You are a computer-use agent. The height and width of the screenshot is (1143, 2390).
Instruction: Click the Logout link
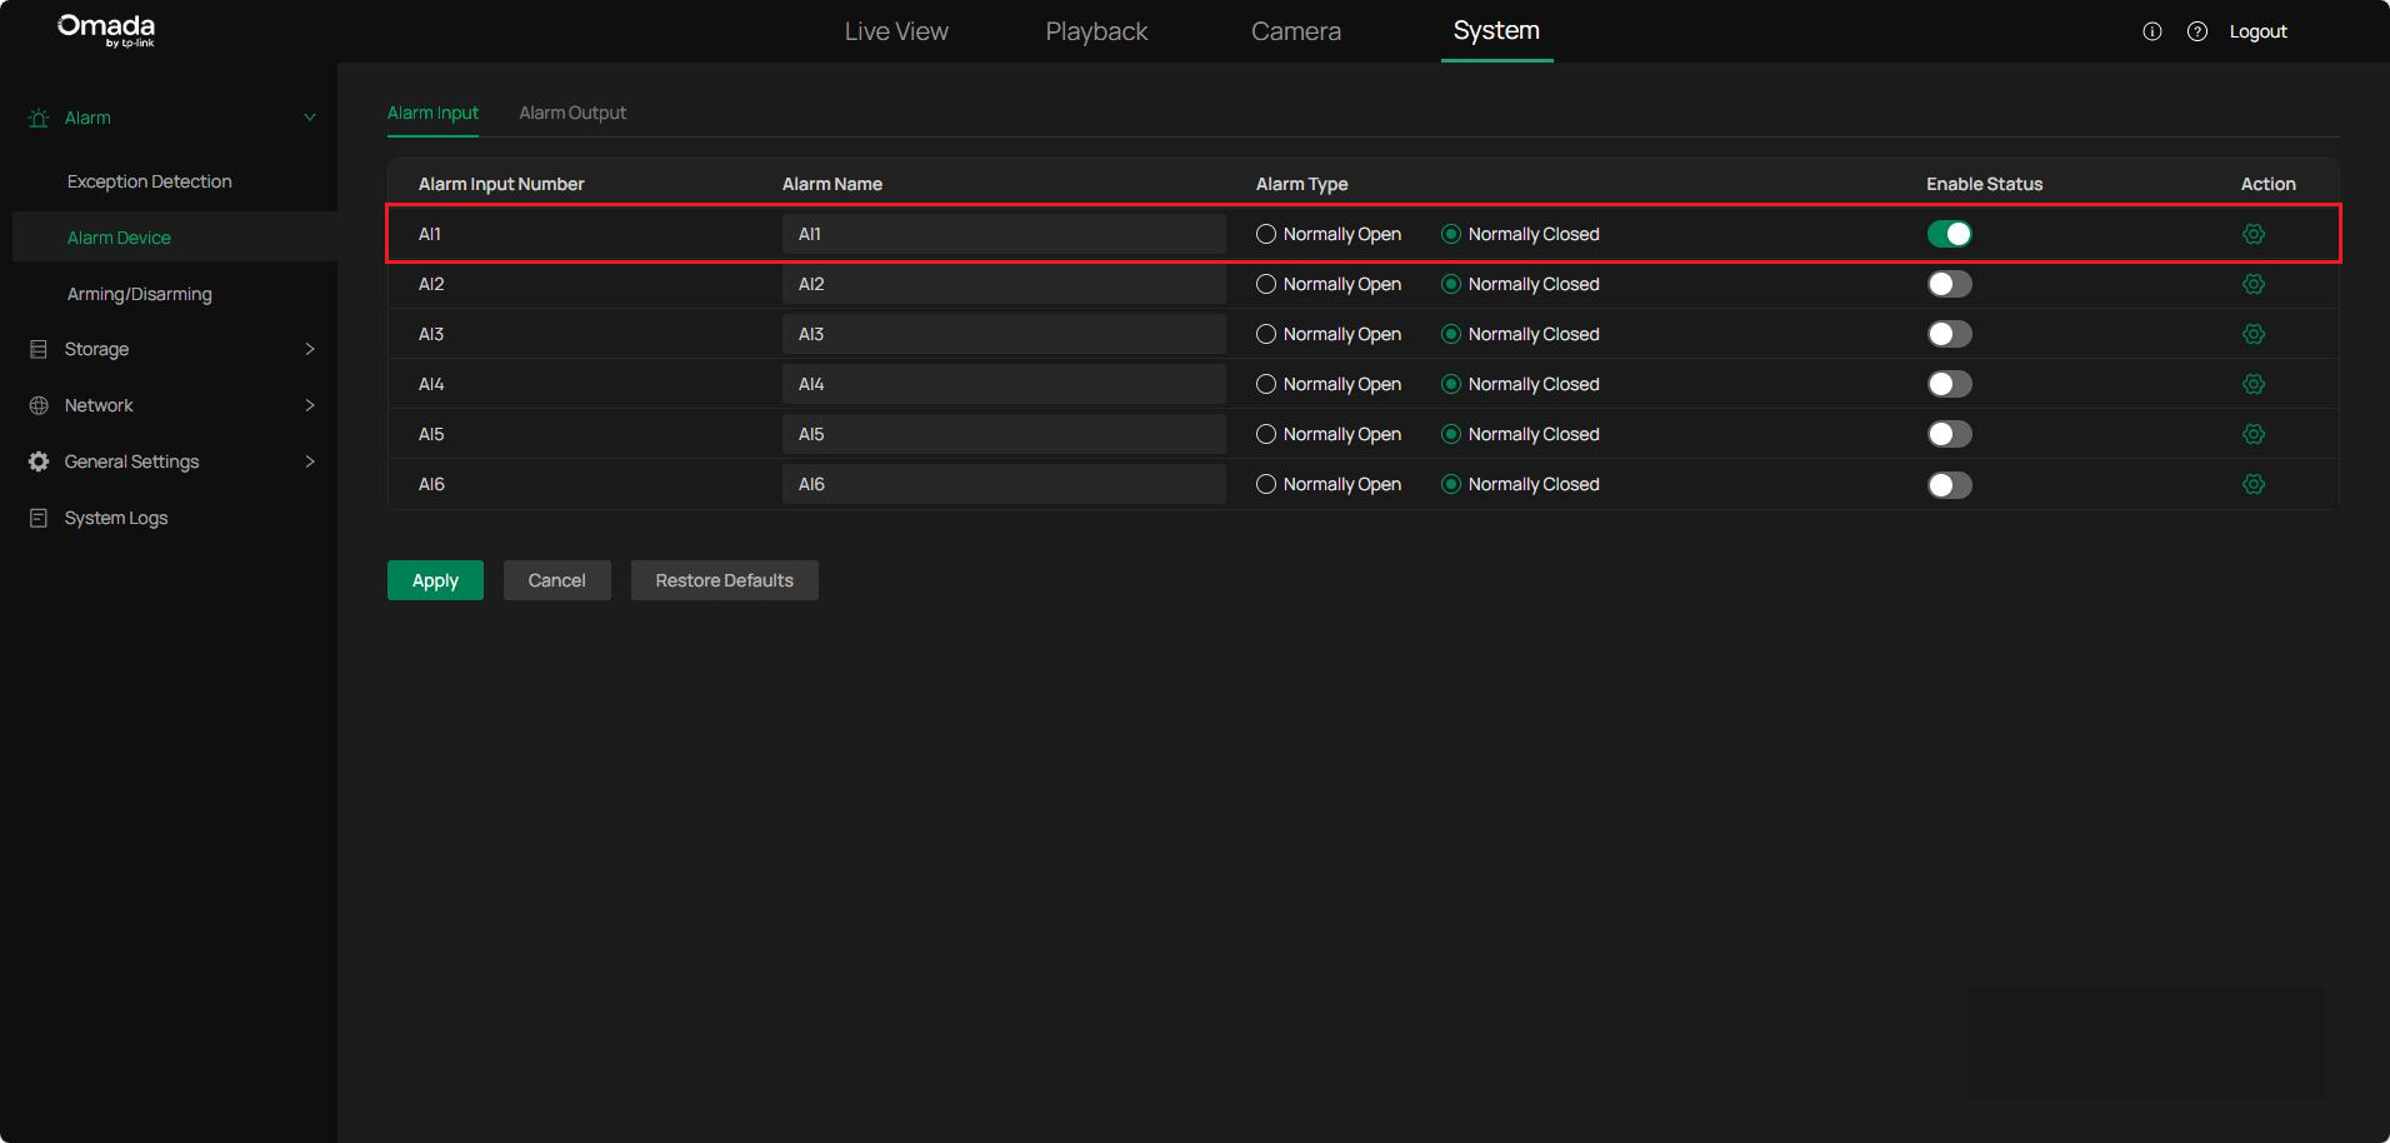coord(2258,31)
